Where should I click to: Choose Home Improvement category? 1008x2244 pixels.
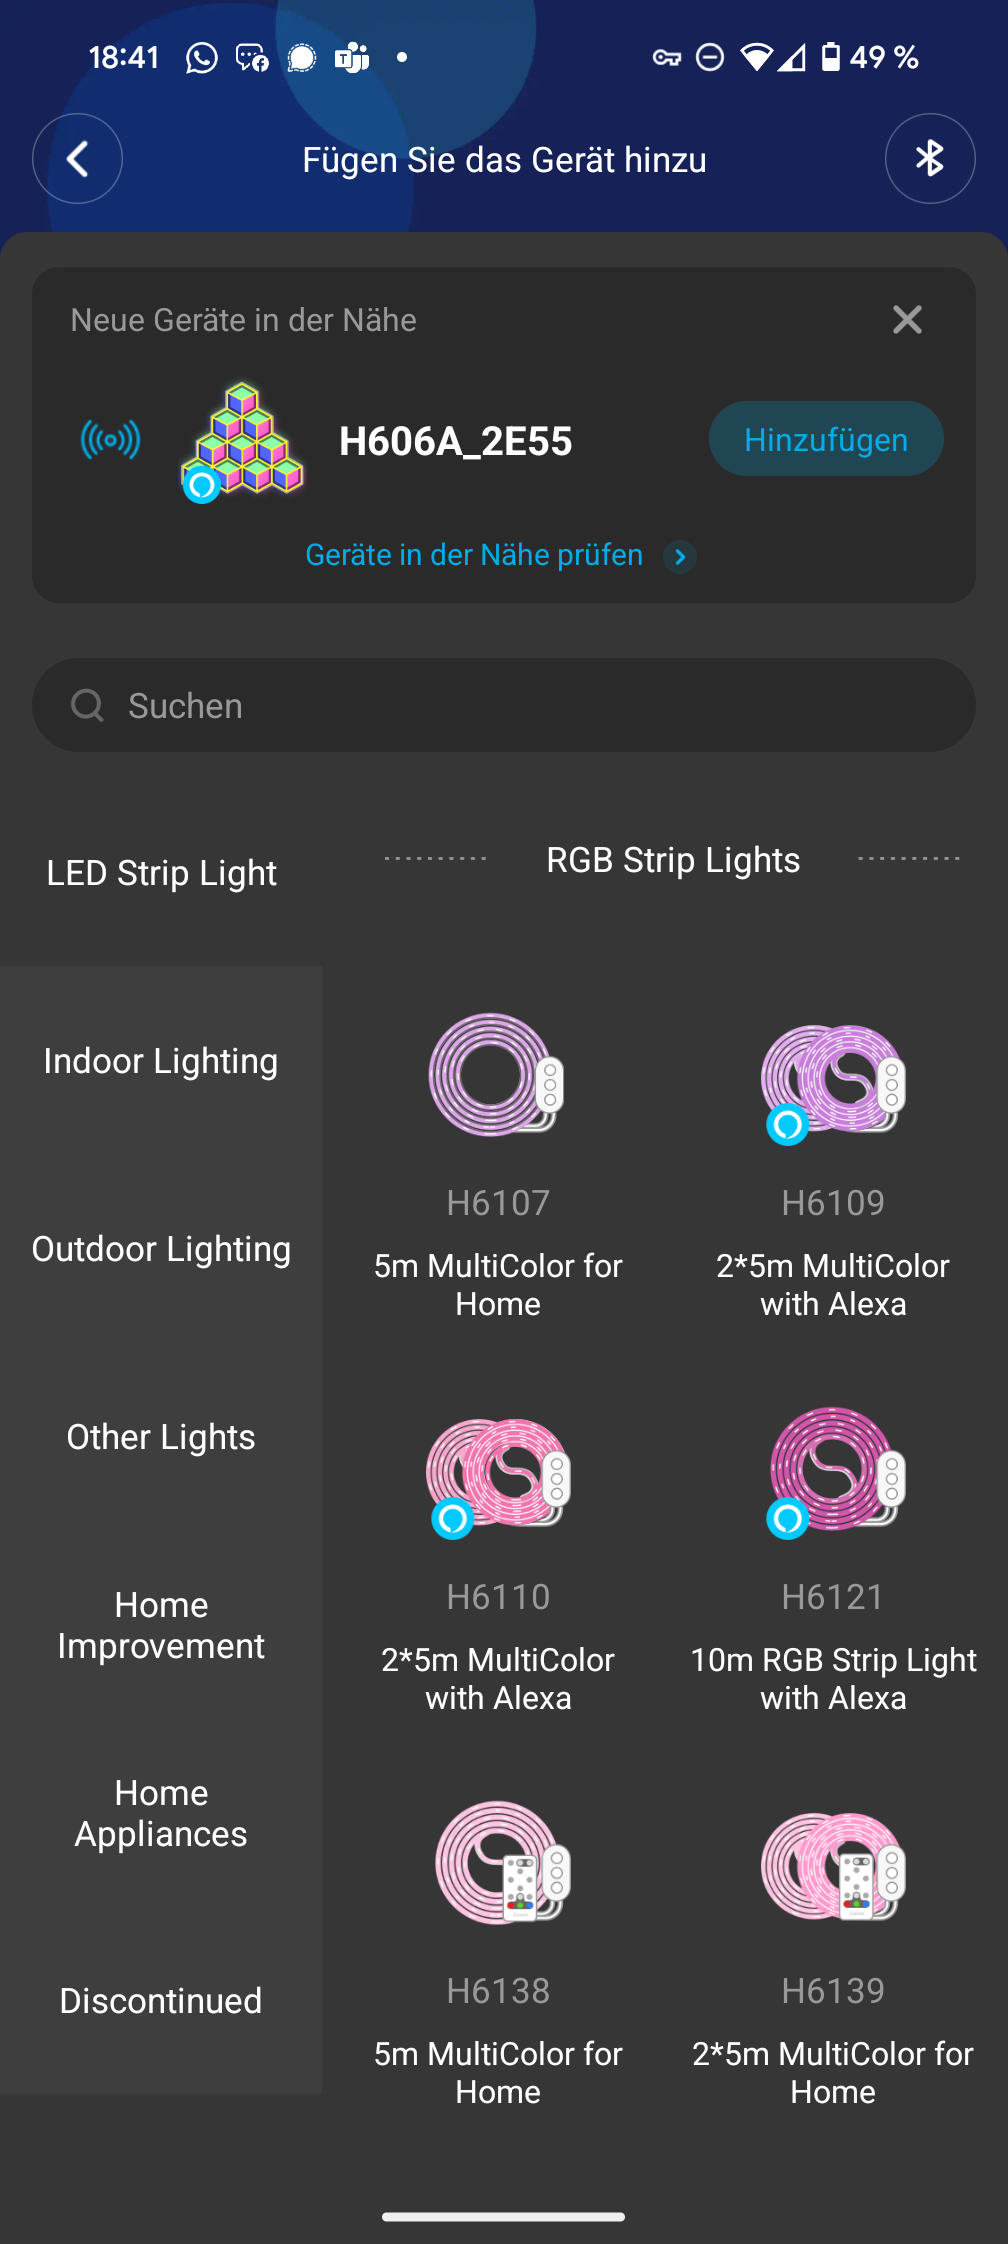tap(161, 1625)
